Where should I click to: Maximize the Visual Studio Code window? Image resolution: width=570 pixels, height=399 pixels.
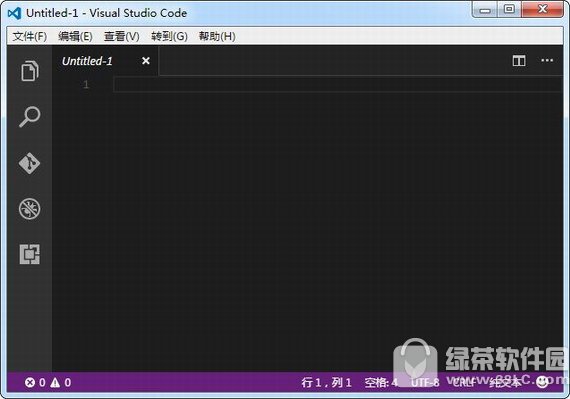509,9
